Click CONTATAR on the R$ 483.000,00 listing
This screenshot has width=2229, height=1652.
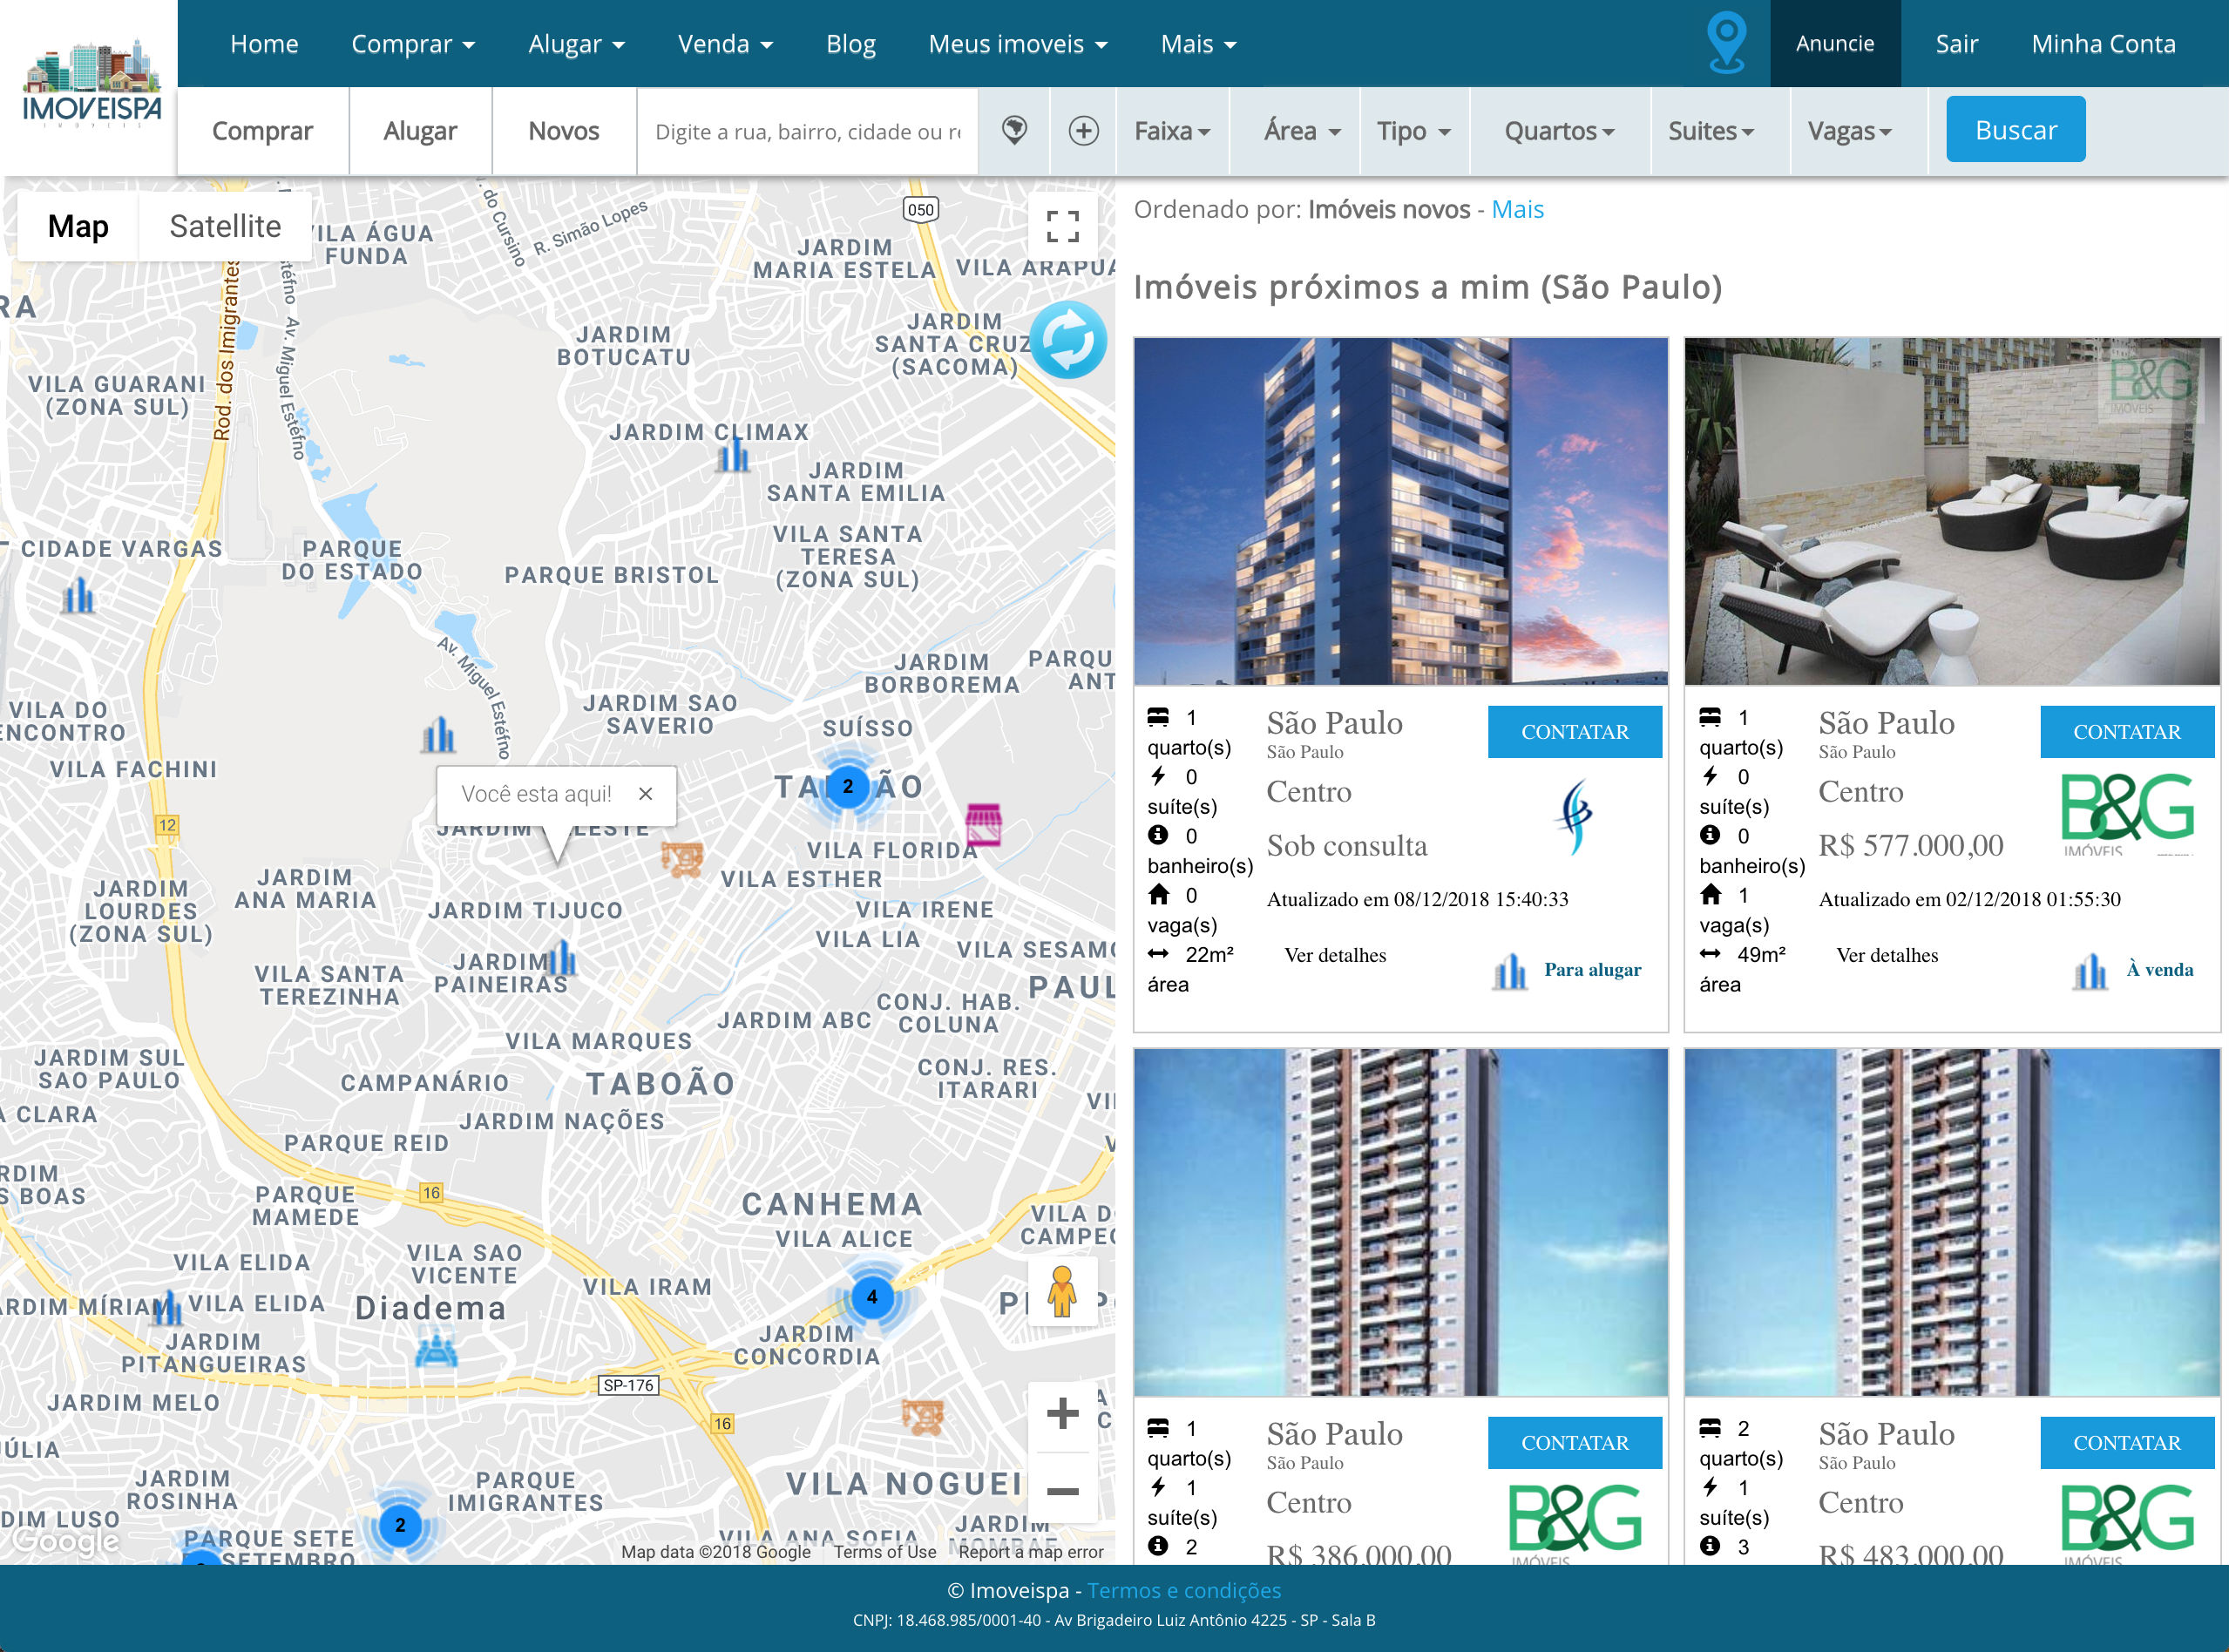tap(2126, 1442)
